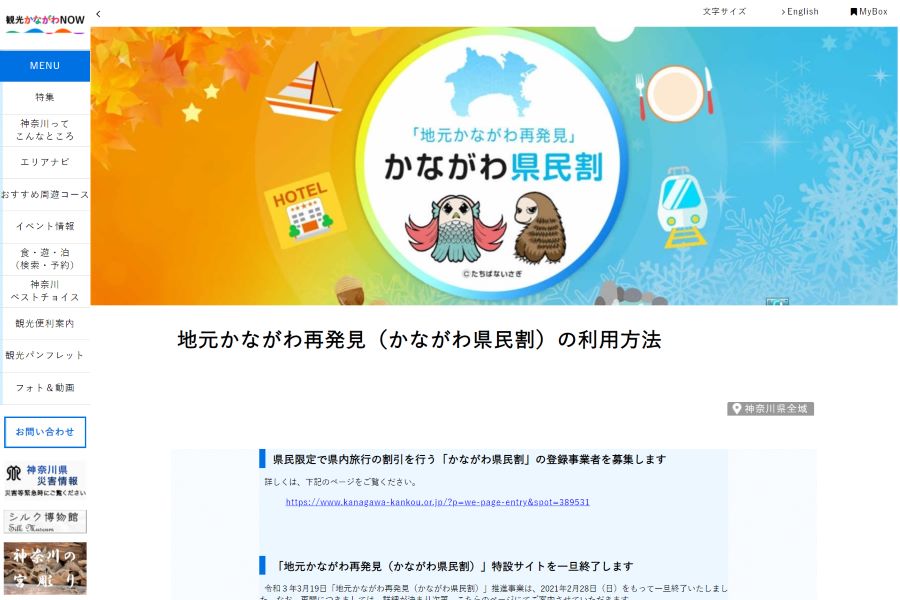Open the 文字サイズ text size option
Image resolution: width=900 pixels, height=600 pixels.
[x=724, y=11]
